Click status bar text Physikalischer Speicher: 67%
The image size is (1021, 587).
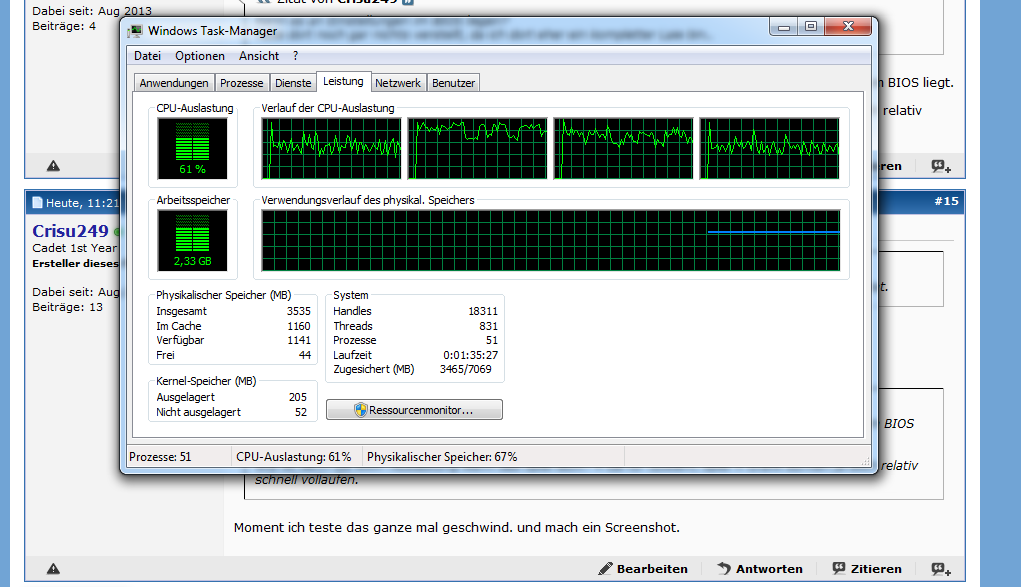coord(442,457)
